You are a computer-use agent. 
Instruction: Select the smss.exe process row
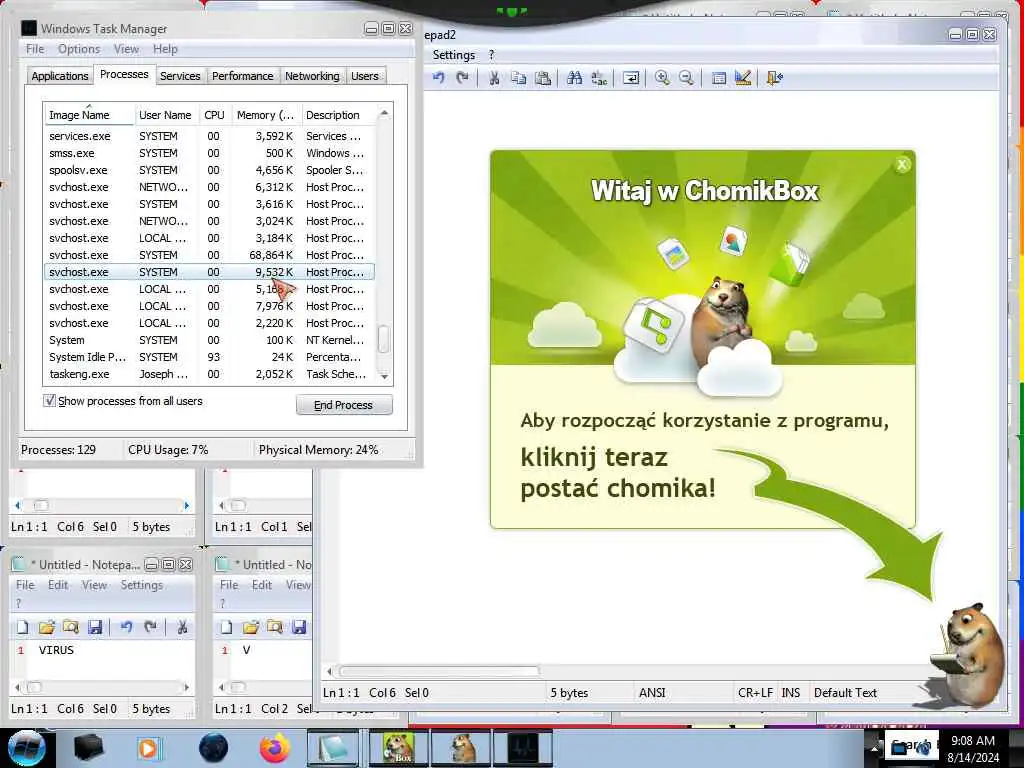(x=209, y=153)
